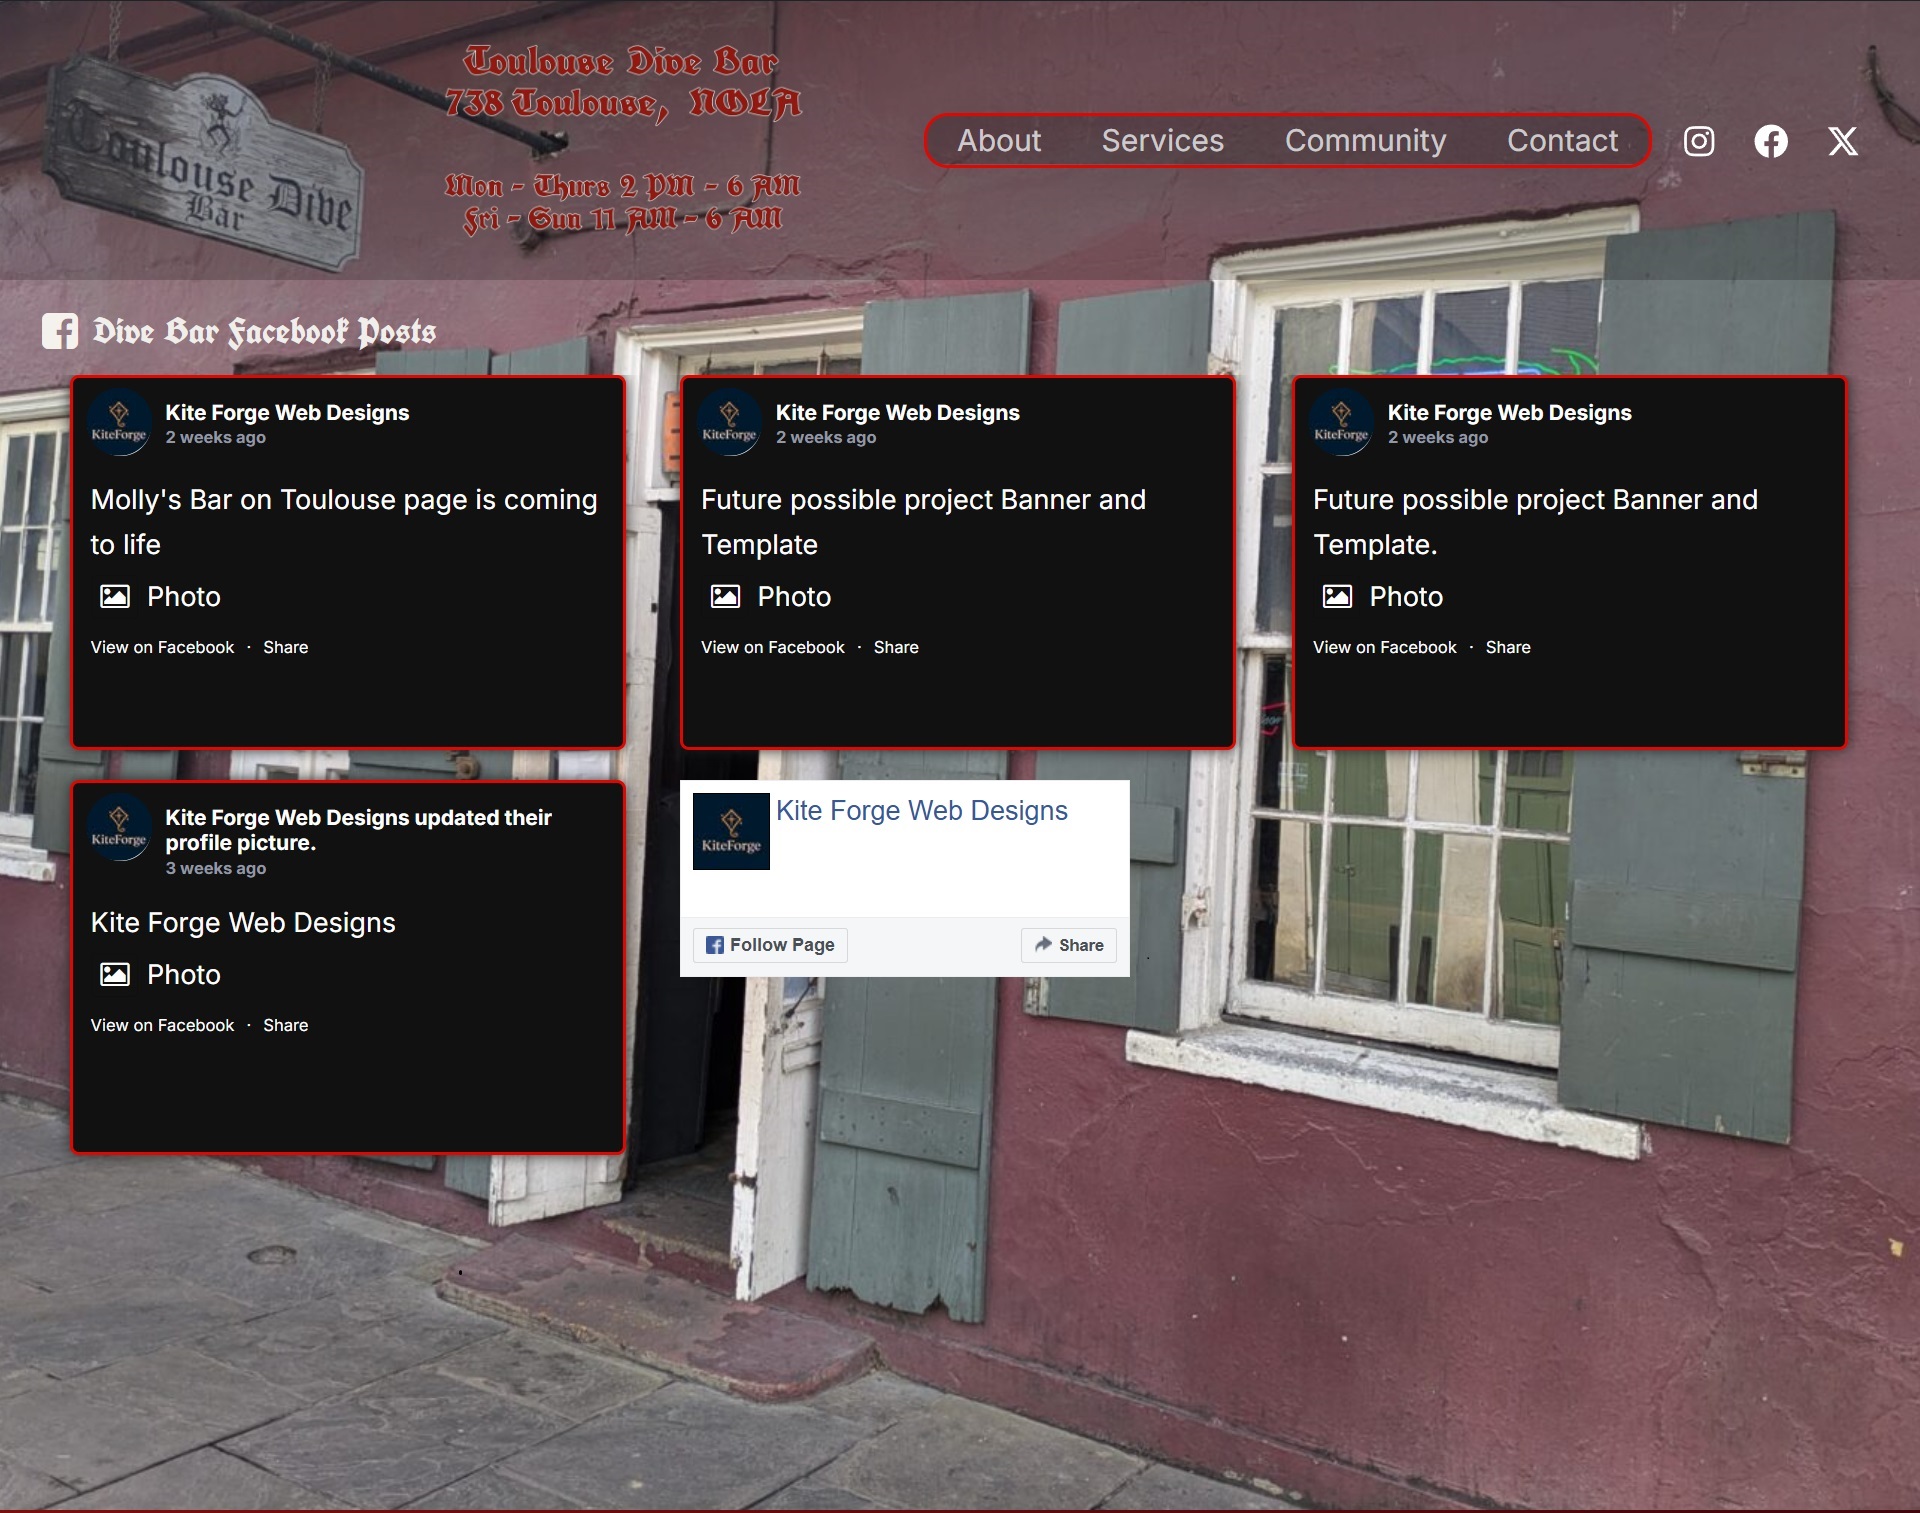
Task: Open Kite Forge Web Designs widget title link
Action: pyautogui.click(x=921, y=810)
